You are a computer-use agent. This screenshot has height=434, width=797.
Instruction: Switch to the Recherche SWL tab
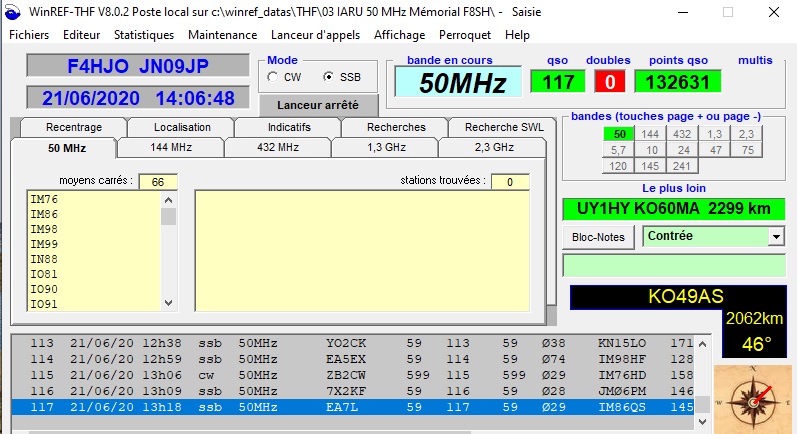pos(504,127)
